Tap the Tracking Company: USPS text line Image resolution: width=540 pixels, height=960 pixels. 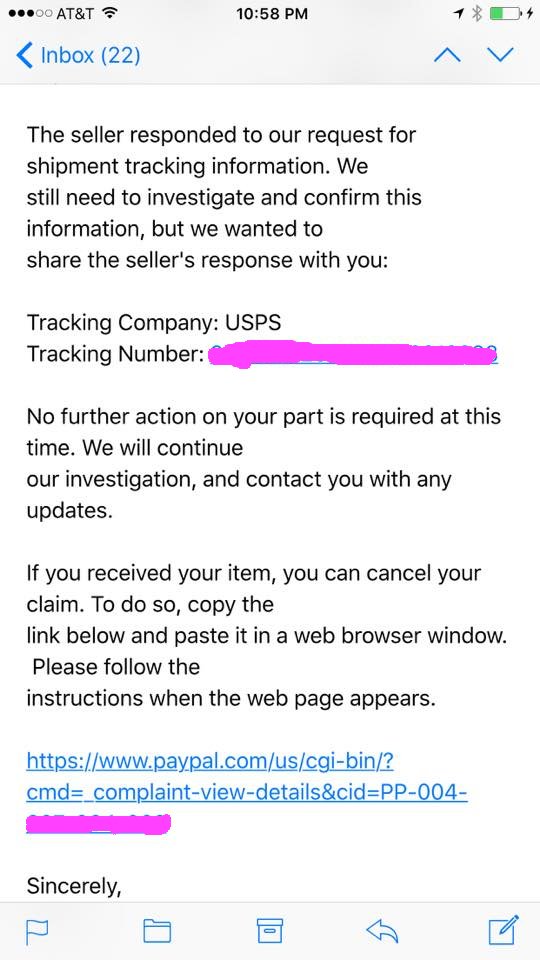pyautogui.click(x=154, y=322)
